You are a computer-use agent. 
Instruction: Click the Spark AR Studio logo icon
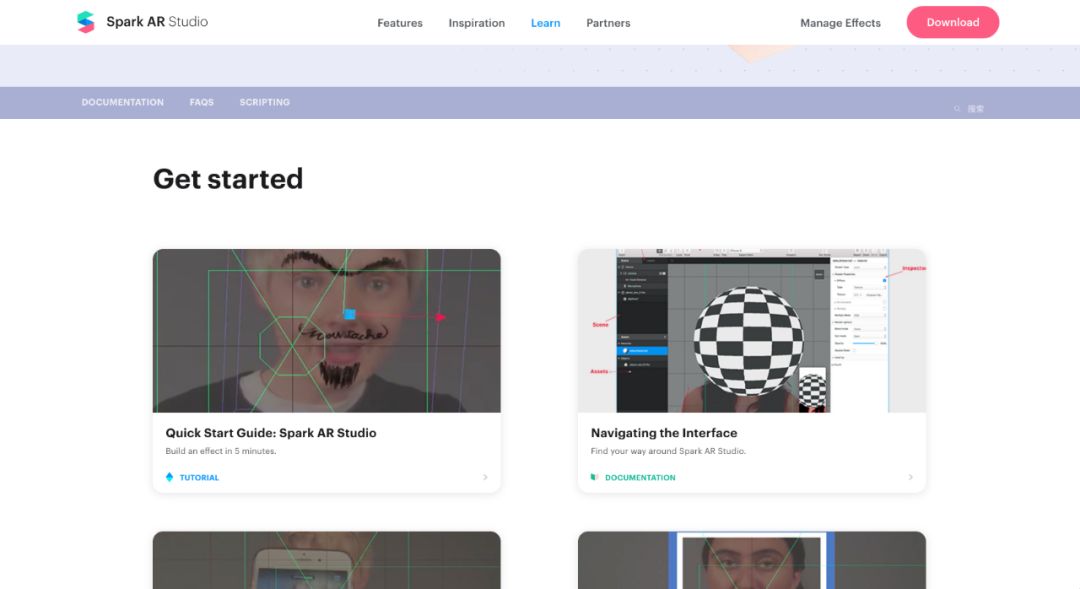(85, 22)
